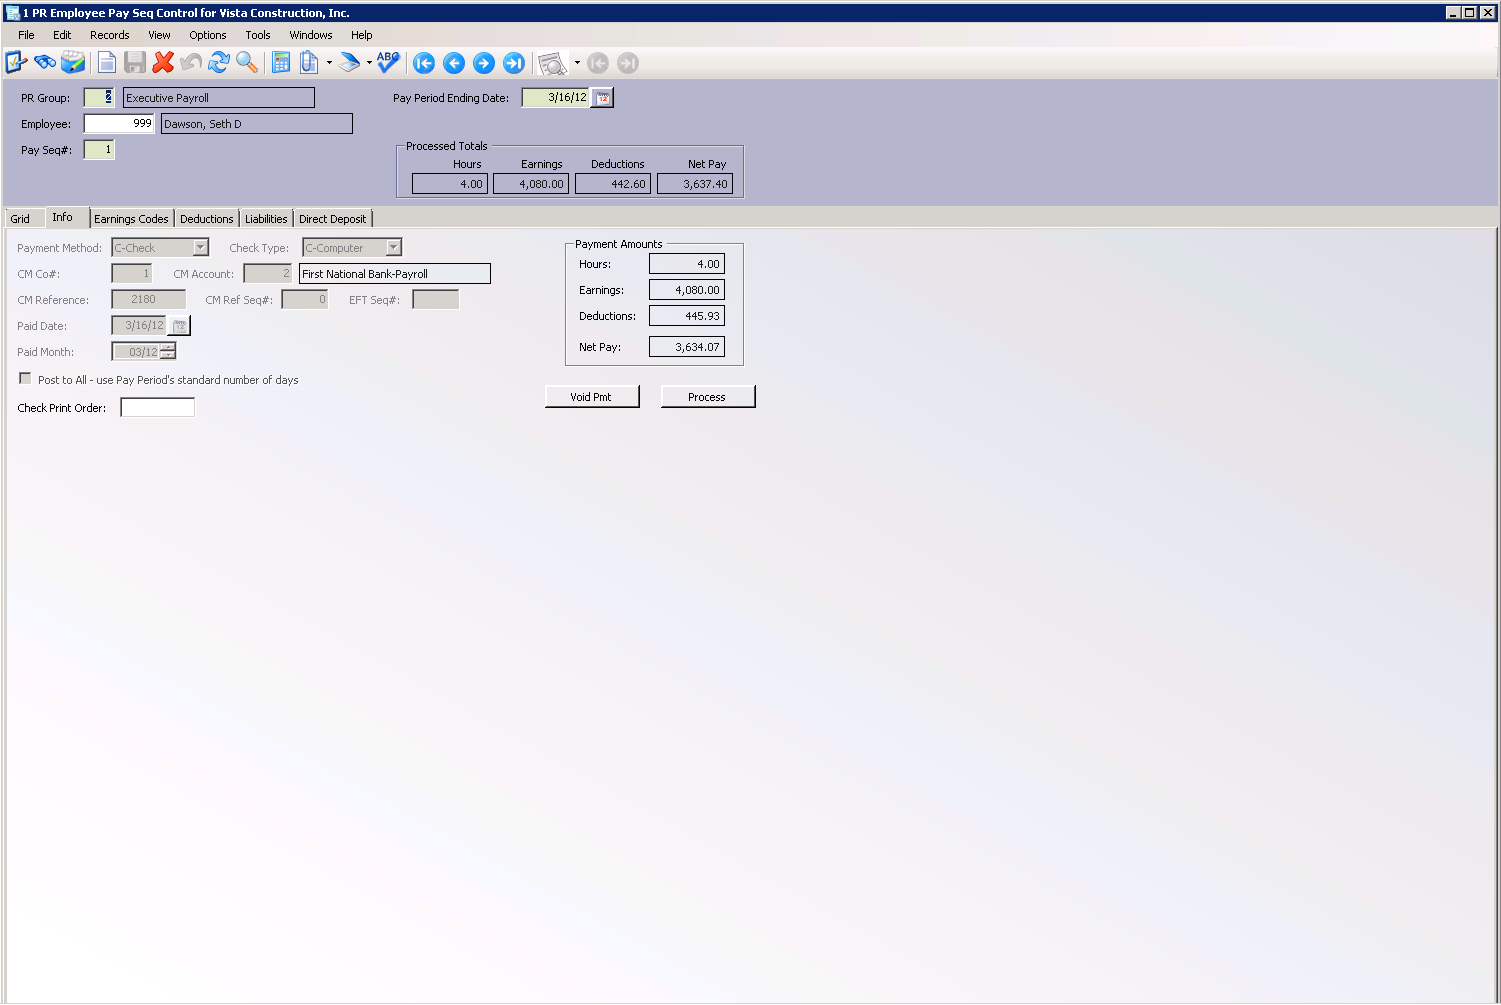Open the Deductions tab
Screen dimensions: 1501x1005
click(207, 219)
